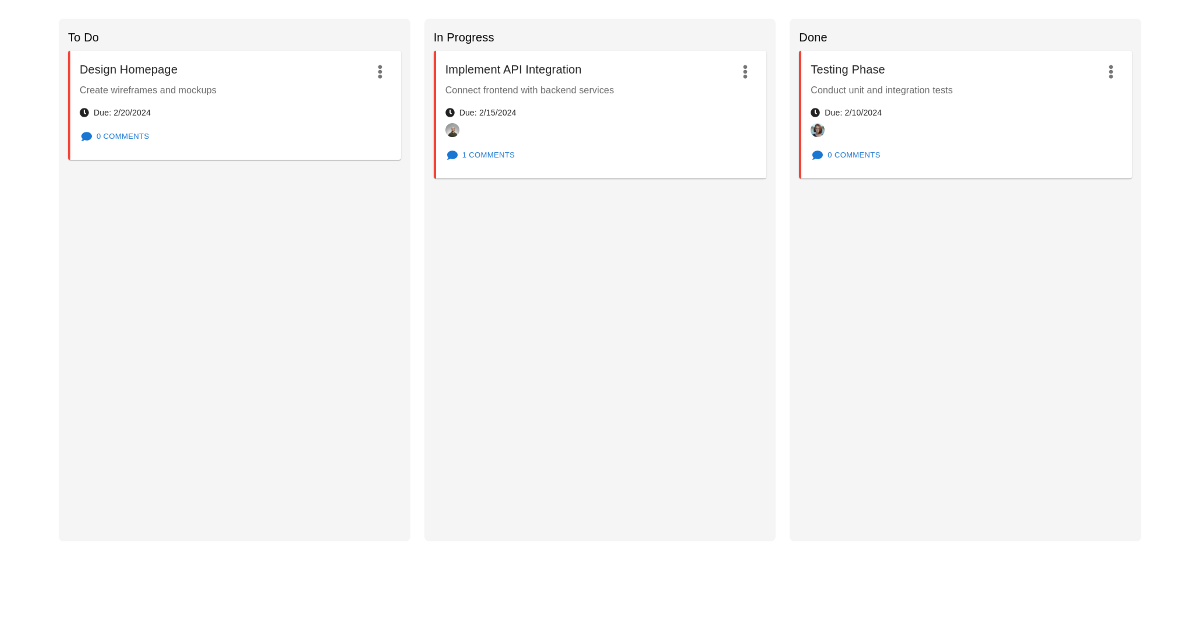Click the comment bubble icon on Testing Phase card
Screen dimensions: 1200x630
pos(817,154)
